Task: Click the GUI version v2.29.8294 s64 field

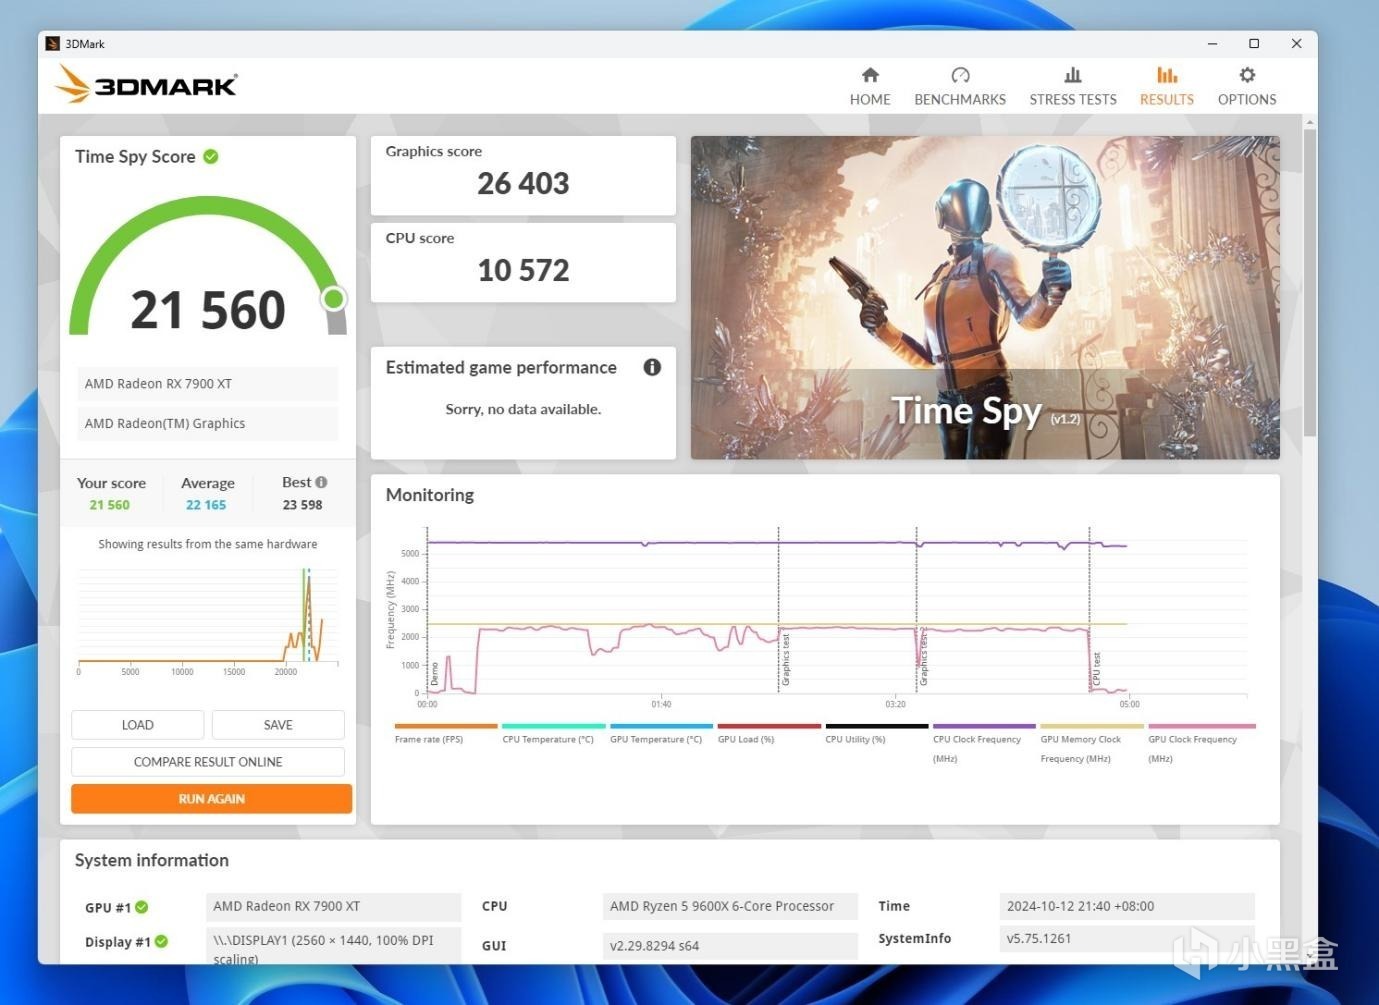Action: pos(730,945)
